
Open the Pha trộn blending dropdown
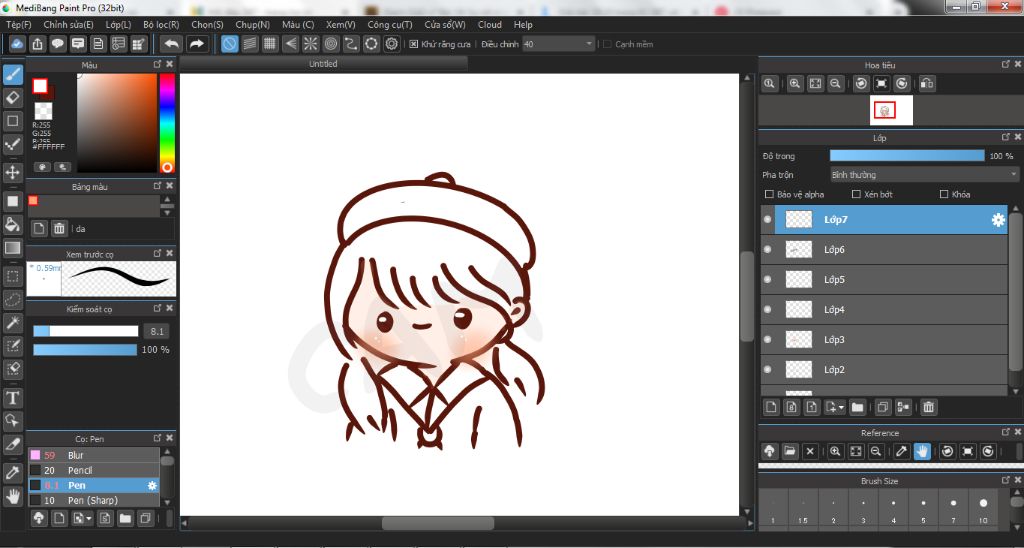pyautogui.click(x=924, y=174)
